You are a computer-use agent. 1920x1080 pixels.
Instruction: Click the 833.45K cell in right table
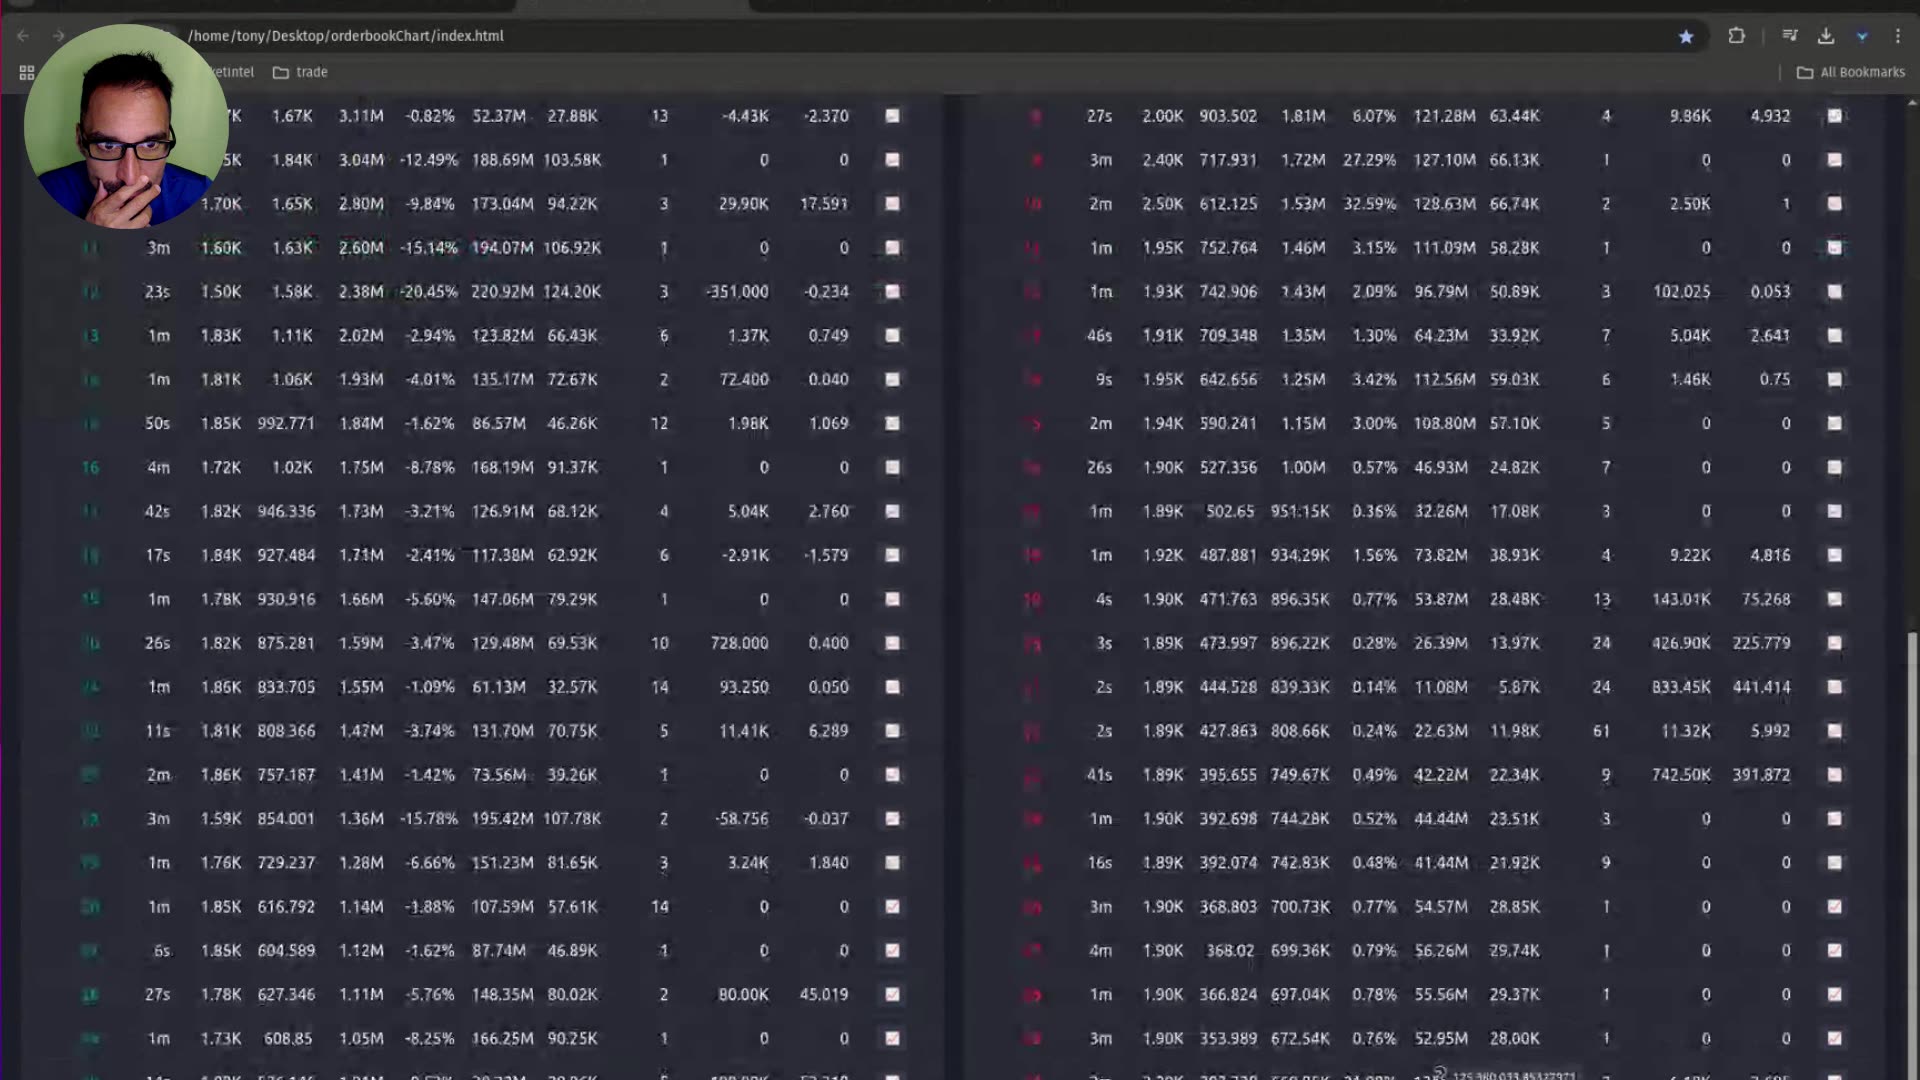coord(1681,687)
